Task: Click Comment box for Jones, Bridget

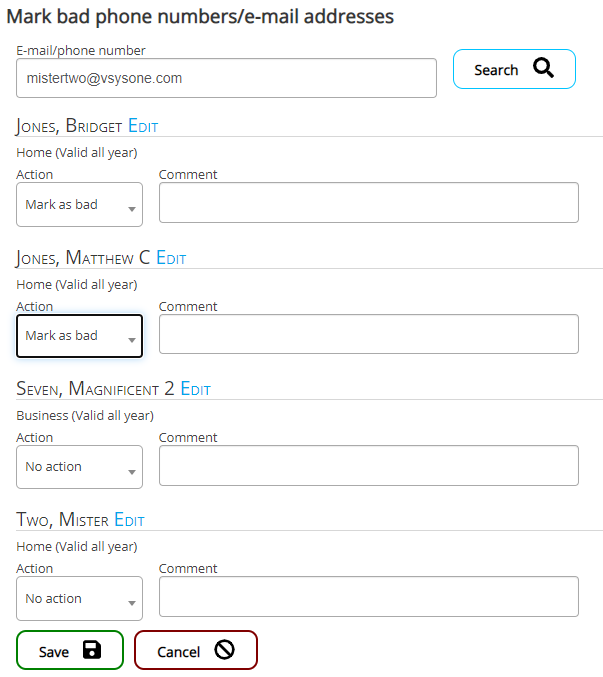Action: coord(368,202)
